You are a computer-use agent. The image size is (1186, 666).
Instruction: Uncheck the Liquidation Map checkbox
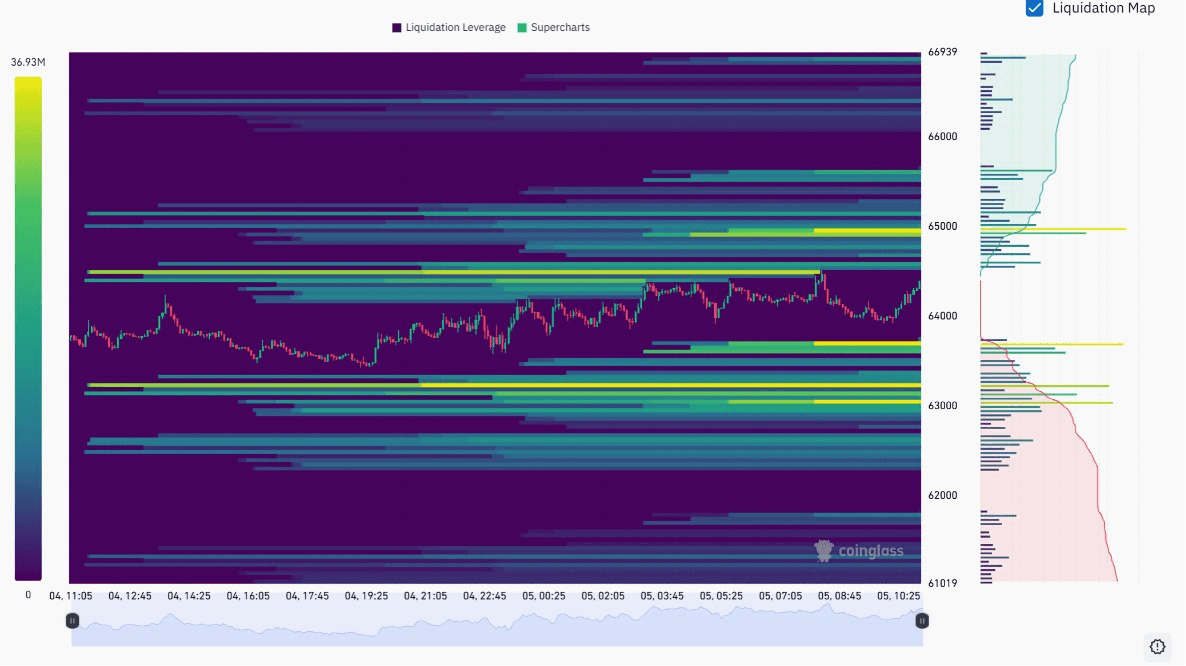pyautogui.click(x=1034, y=8)
